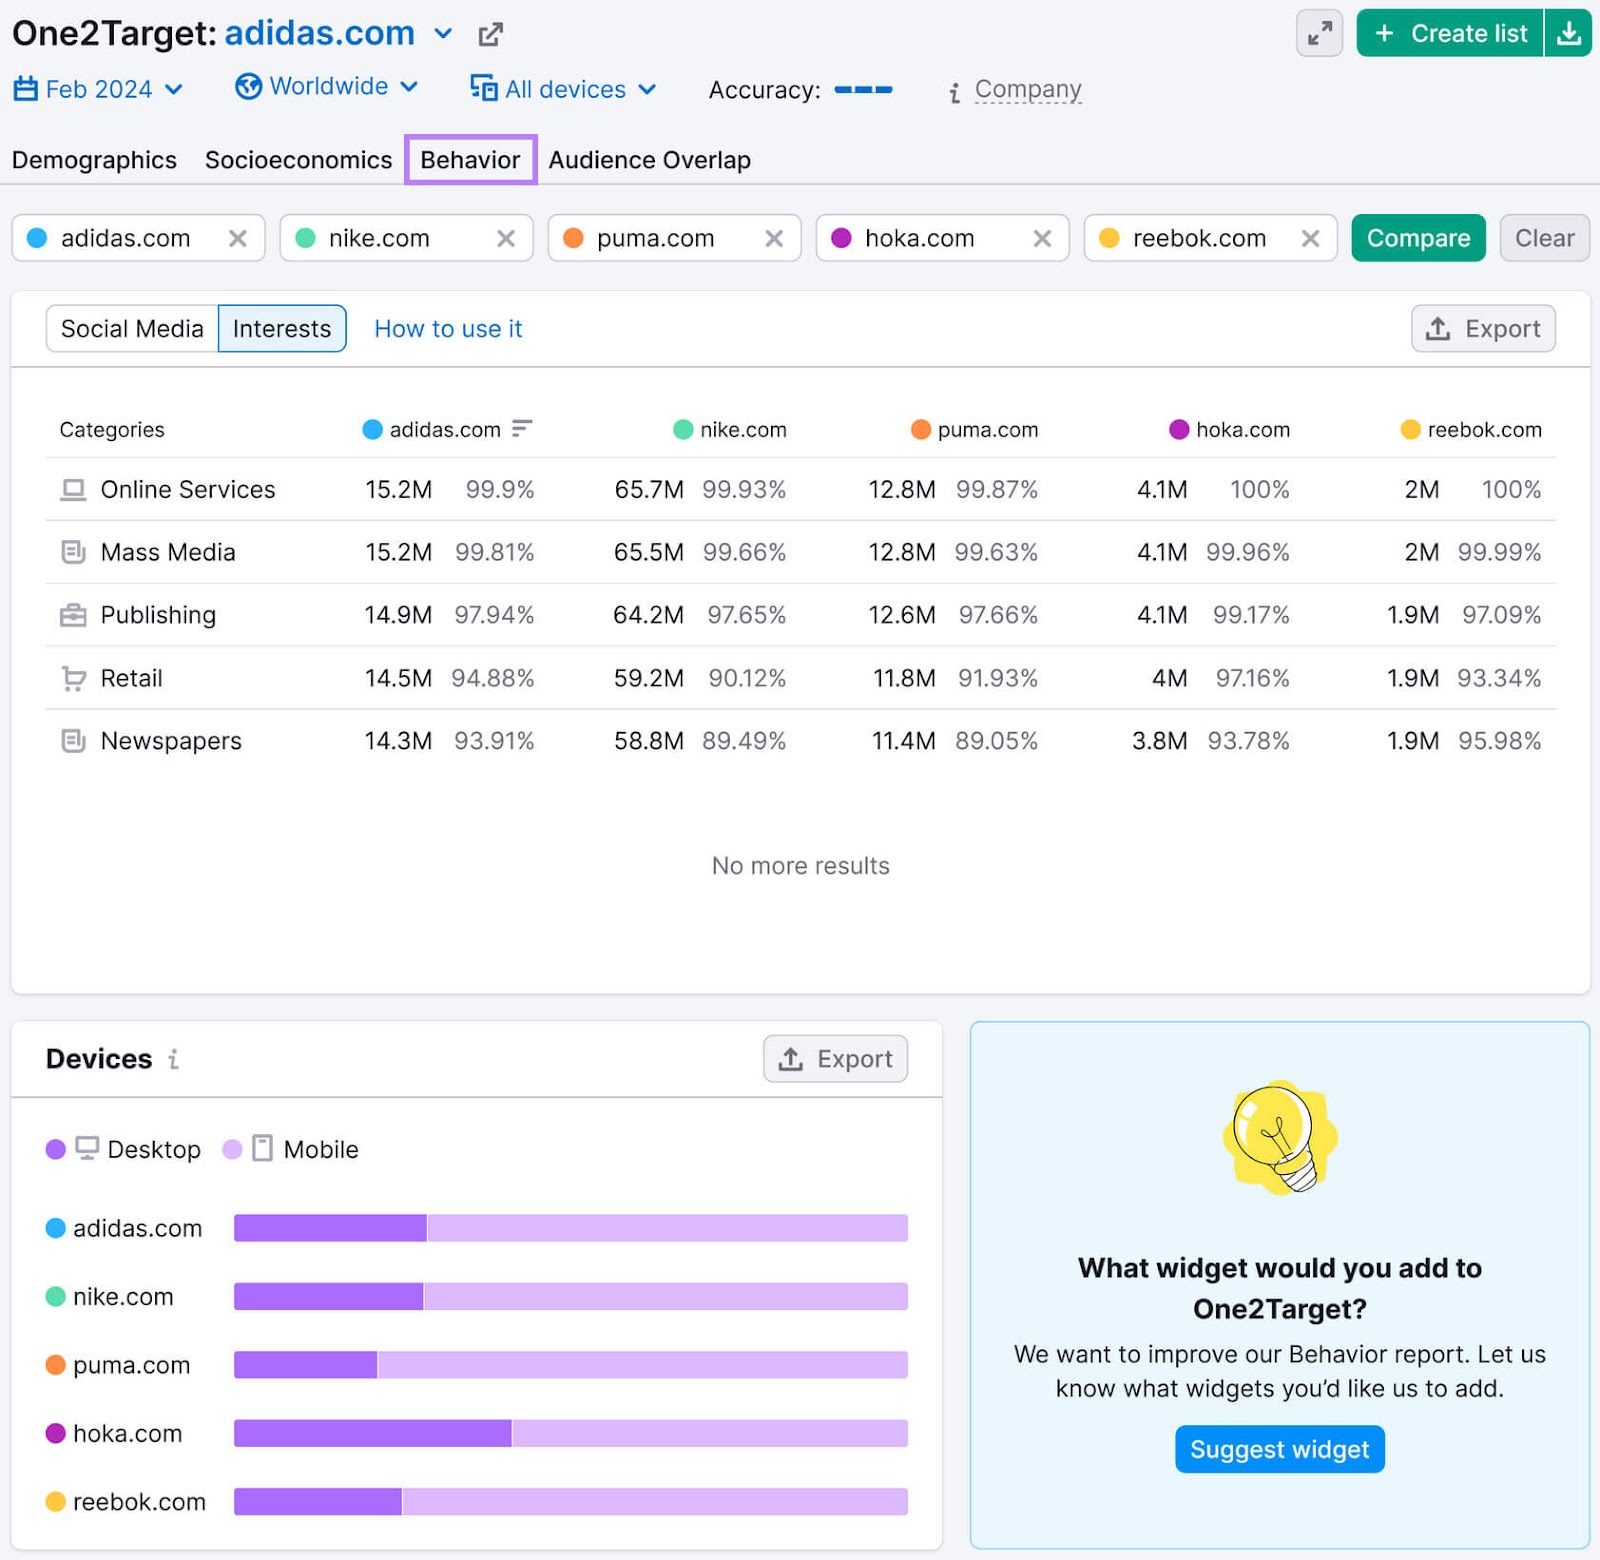Screen dimensions: 1600x1560
Task: Open the Worldwide location dropdown
Action: (x=327, y=86)
